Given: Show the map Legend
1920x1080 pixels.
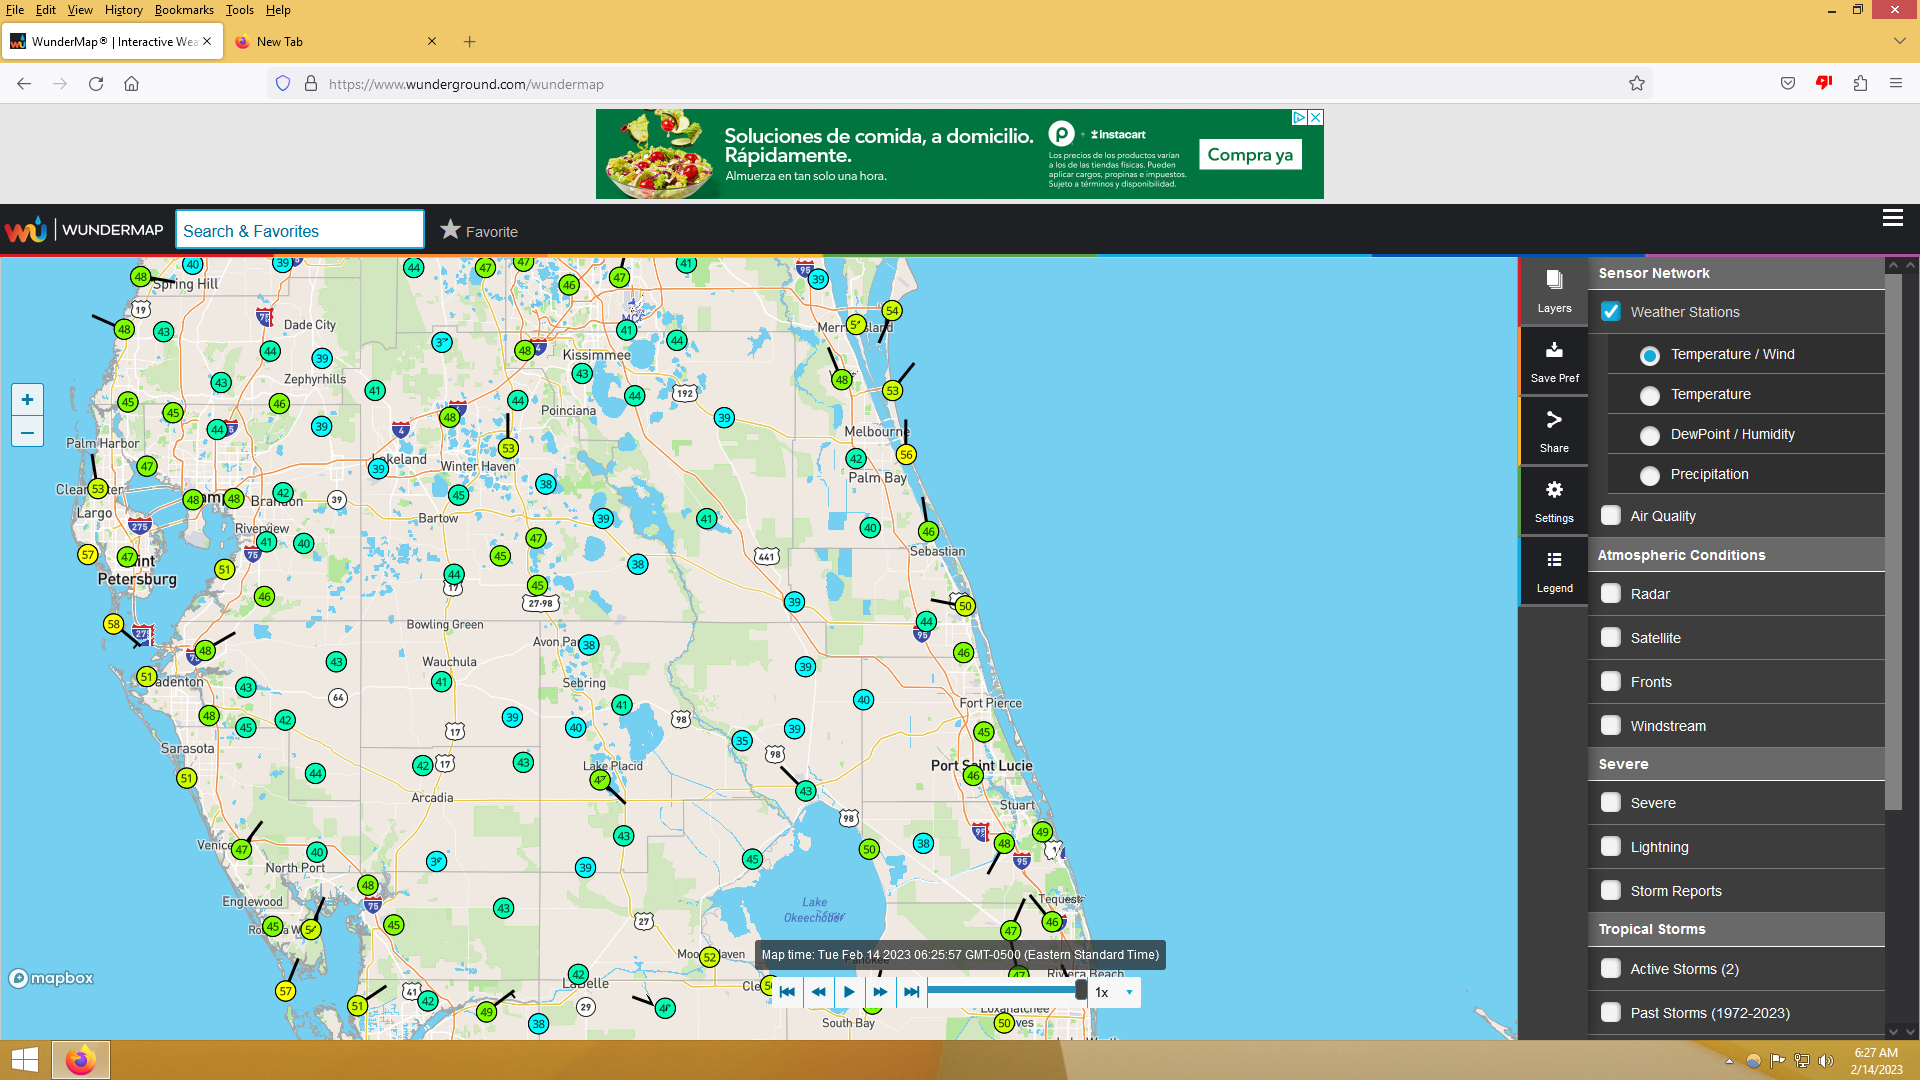Looking at the screenshot, I should point(1553,570).
